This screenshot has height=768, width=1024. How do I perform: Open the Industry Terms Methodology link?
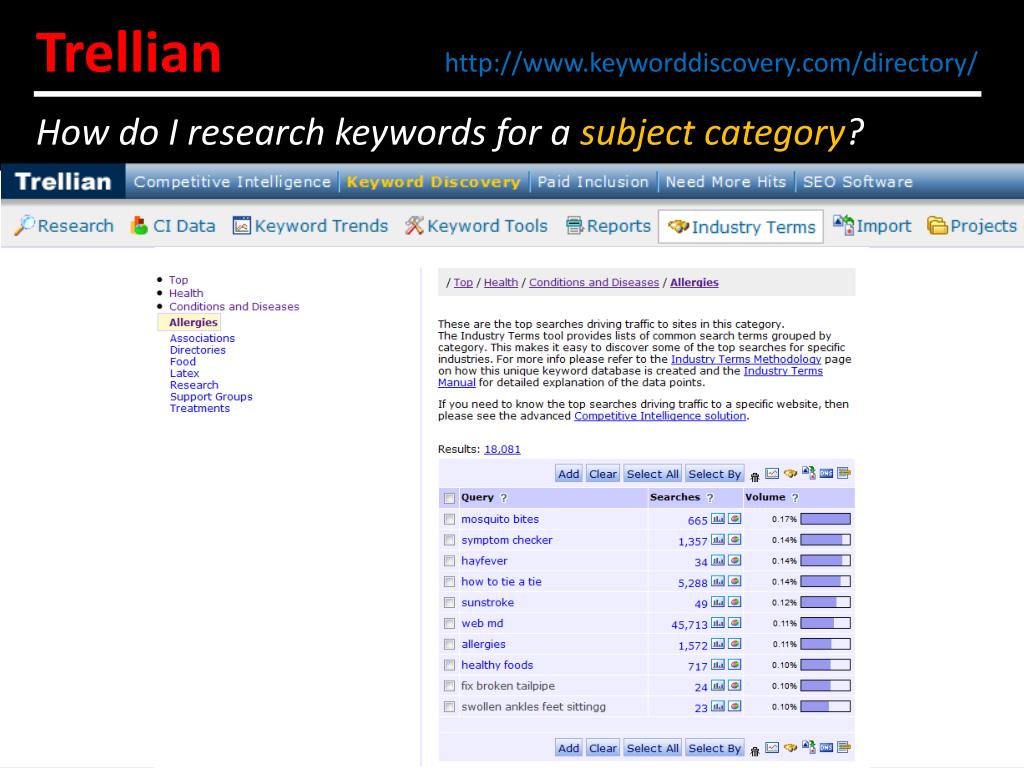[x=746, y=359]
